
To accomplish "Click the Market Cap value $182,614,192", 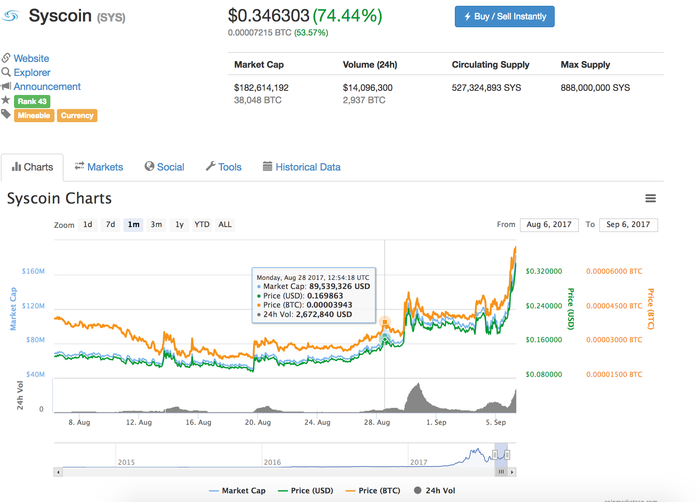I will coord(261,88).
